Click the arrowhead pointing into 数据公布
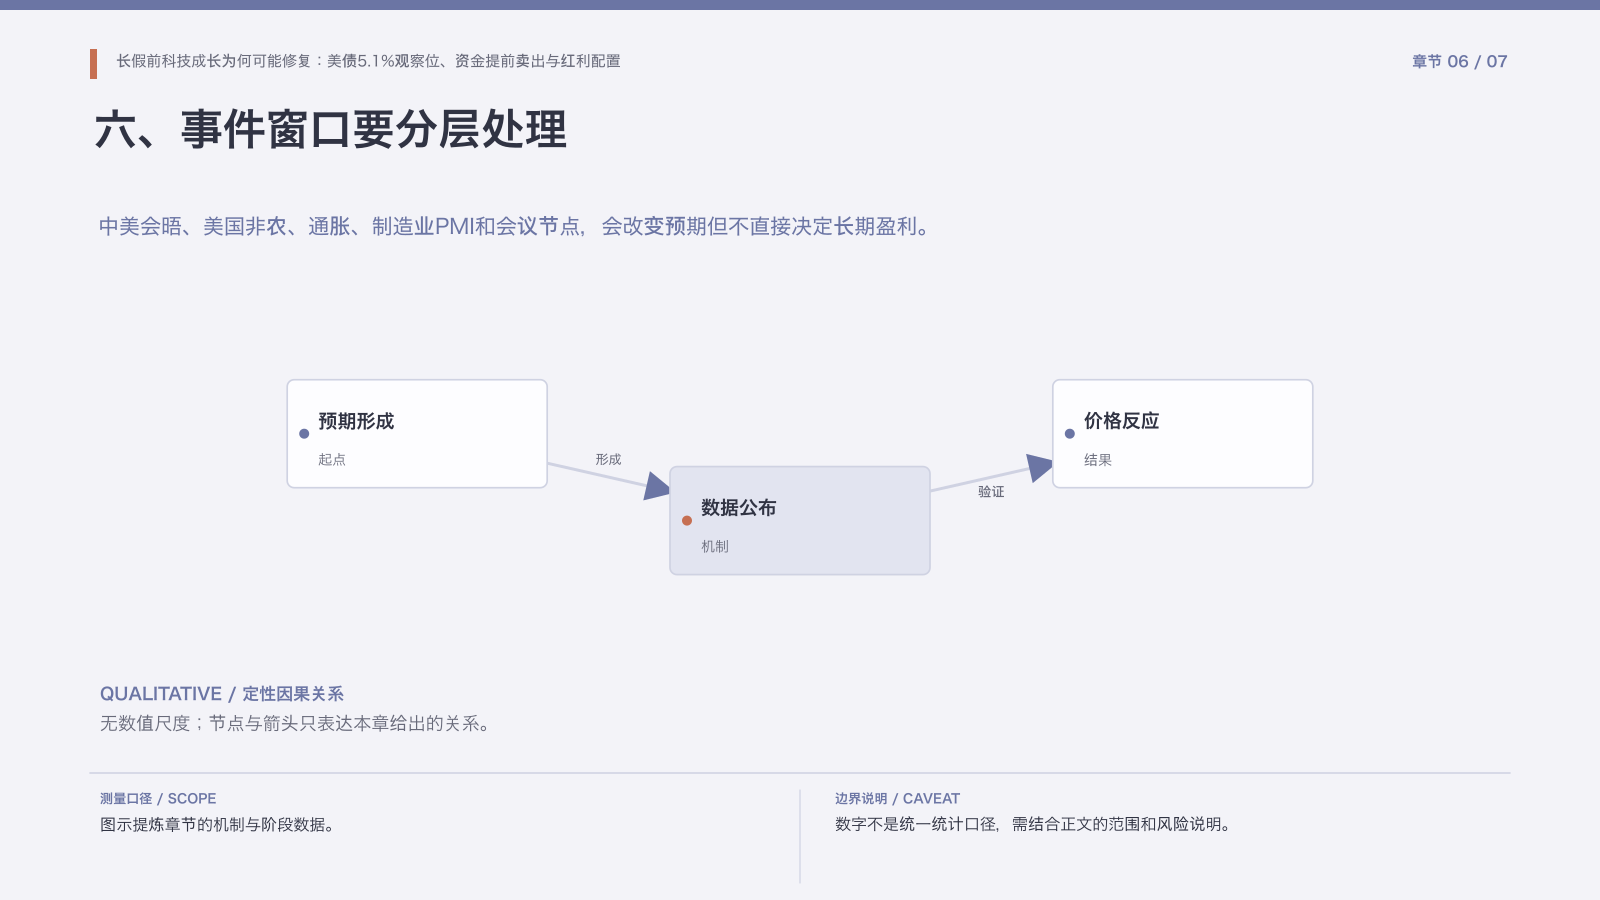This screenshot has width=1600, height=900. click(x=658, y=486)
